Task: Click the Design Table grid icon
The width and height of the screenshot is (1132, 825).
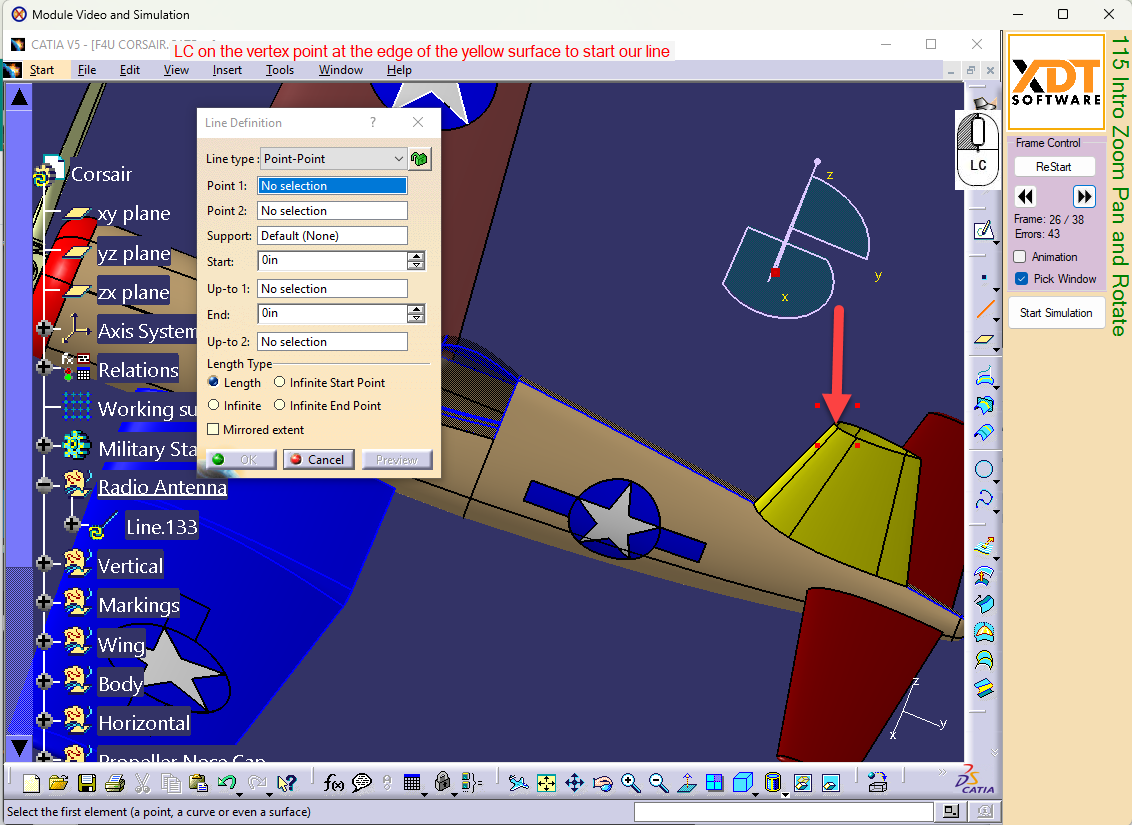Action: 412,783
